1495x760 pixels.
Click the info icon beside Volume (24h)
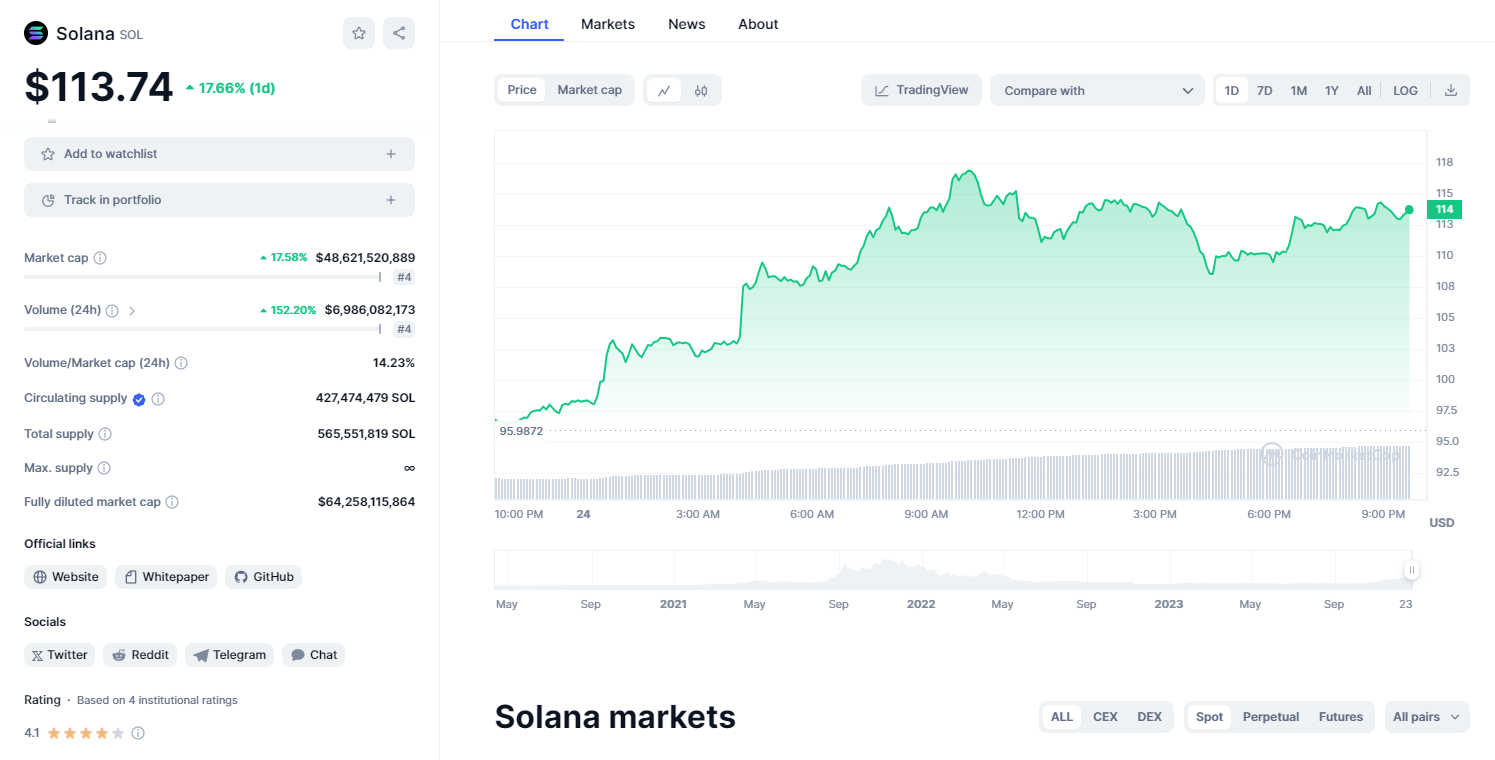tap(112, 311)
